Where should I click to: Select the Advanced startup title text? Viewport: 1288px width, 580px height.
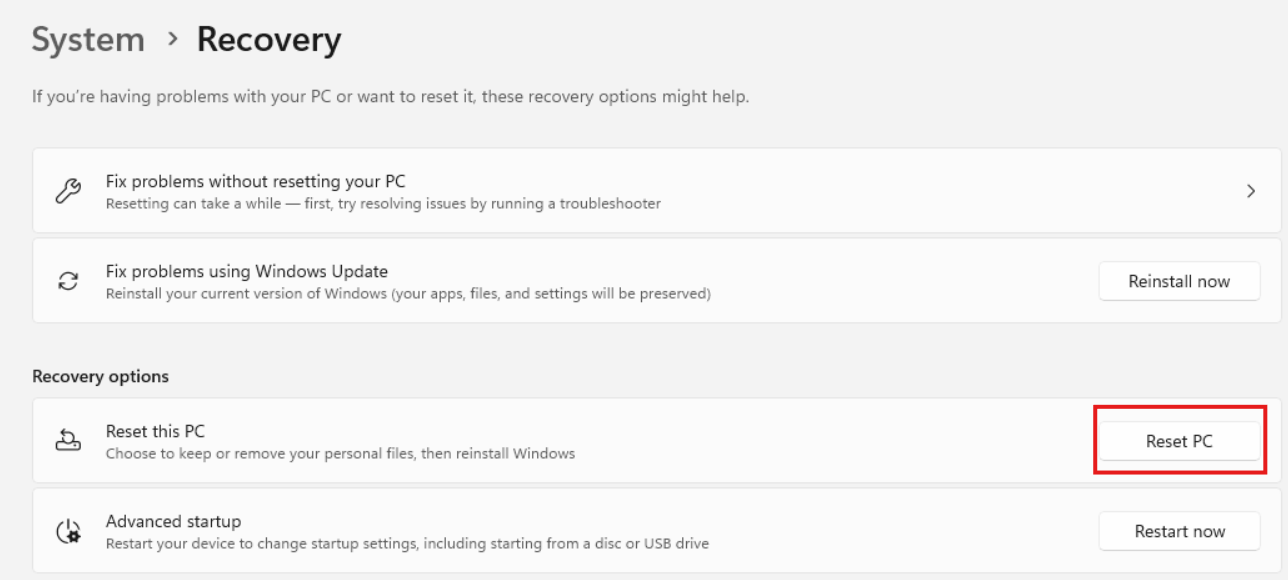click(173, 521)
